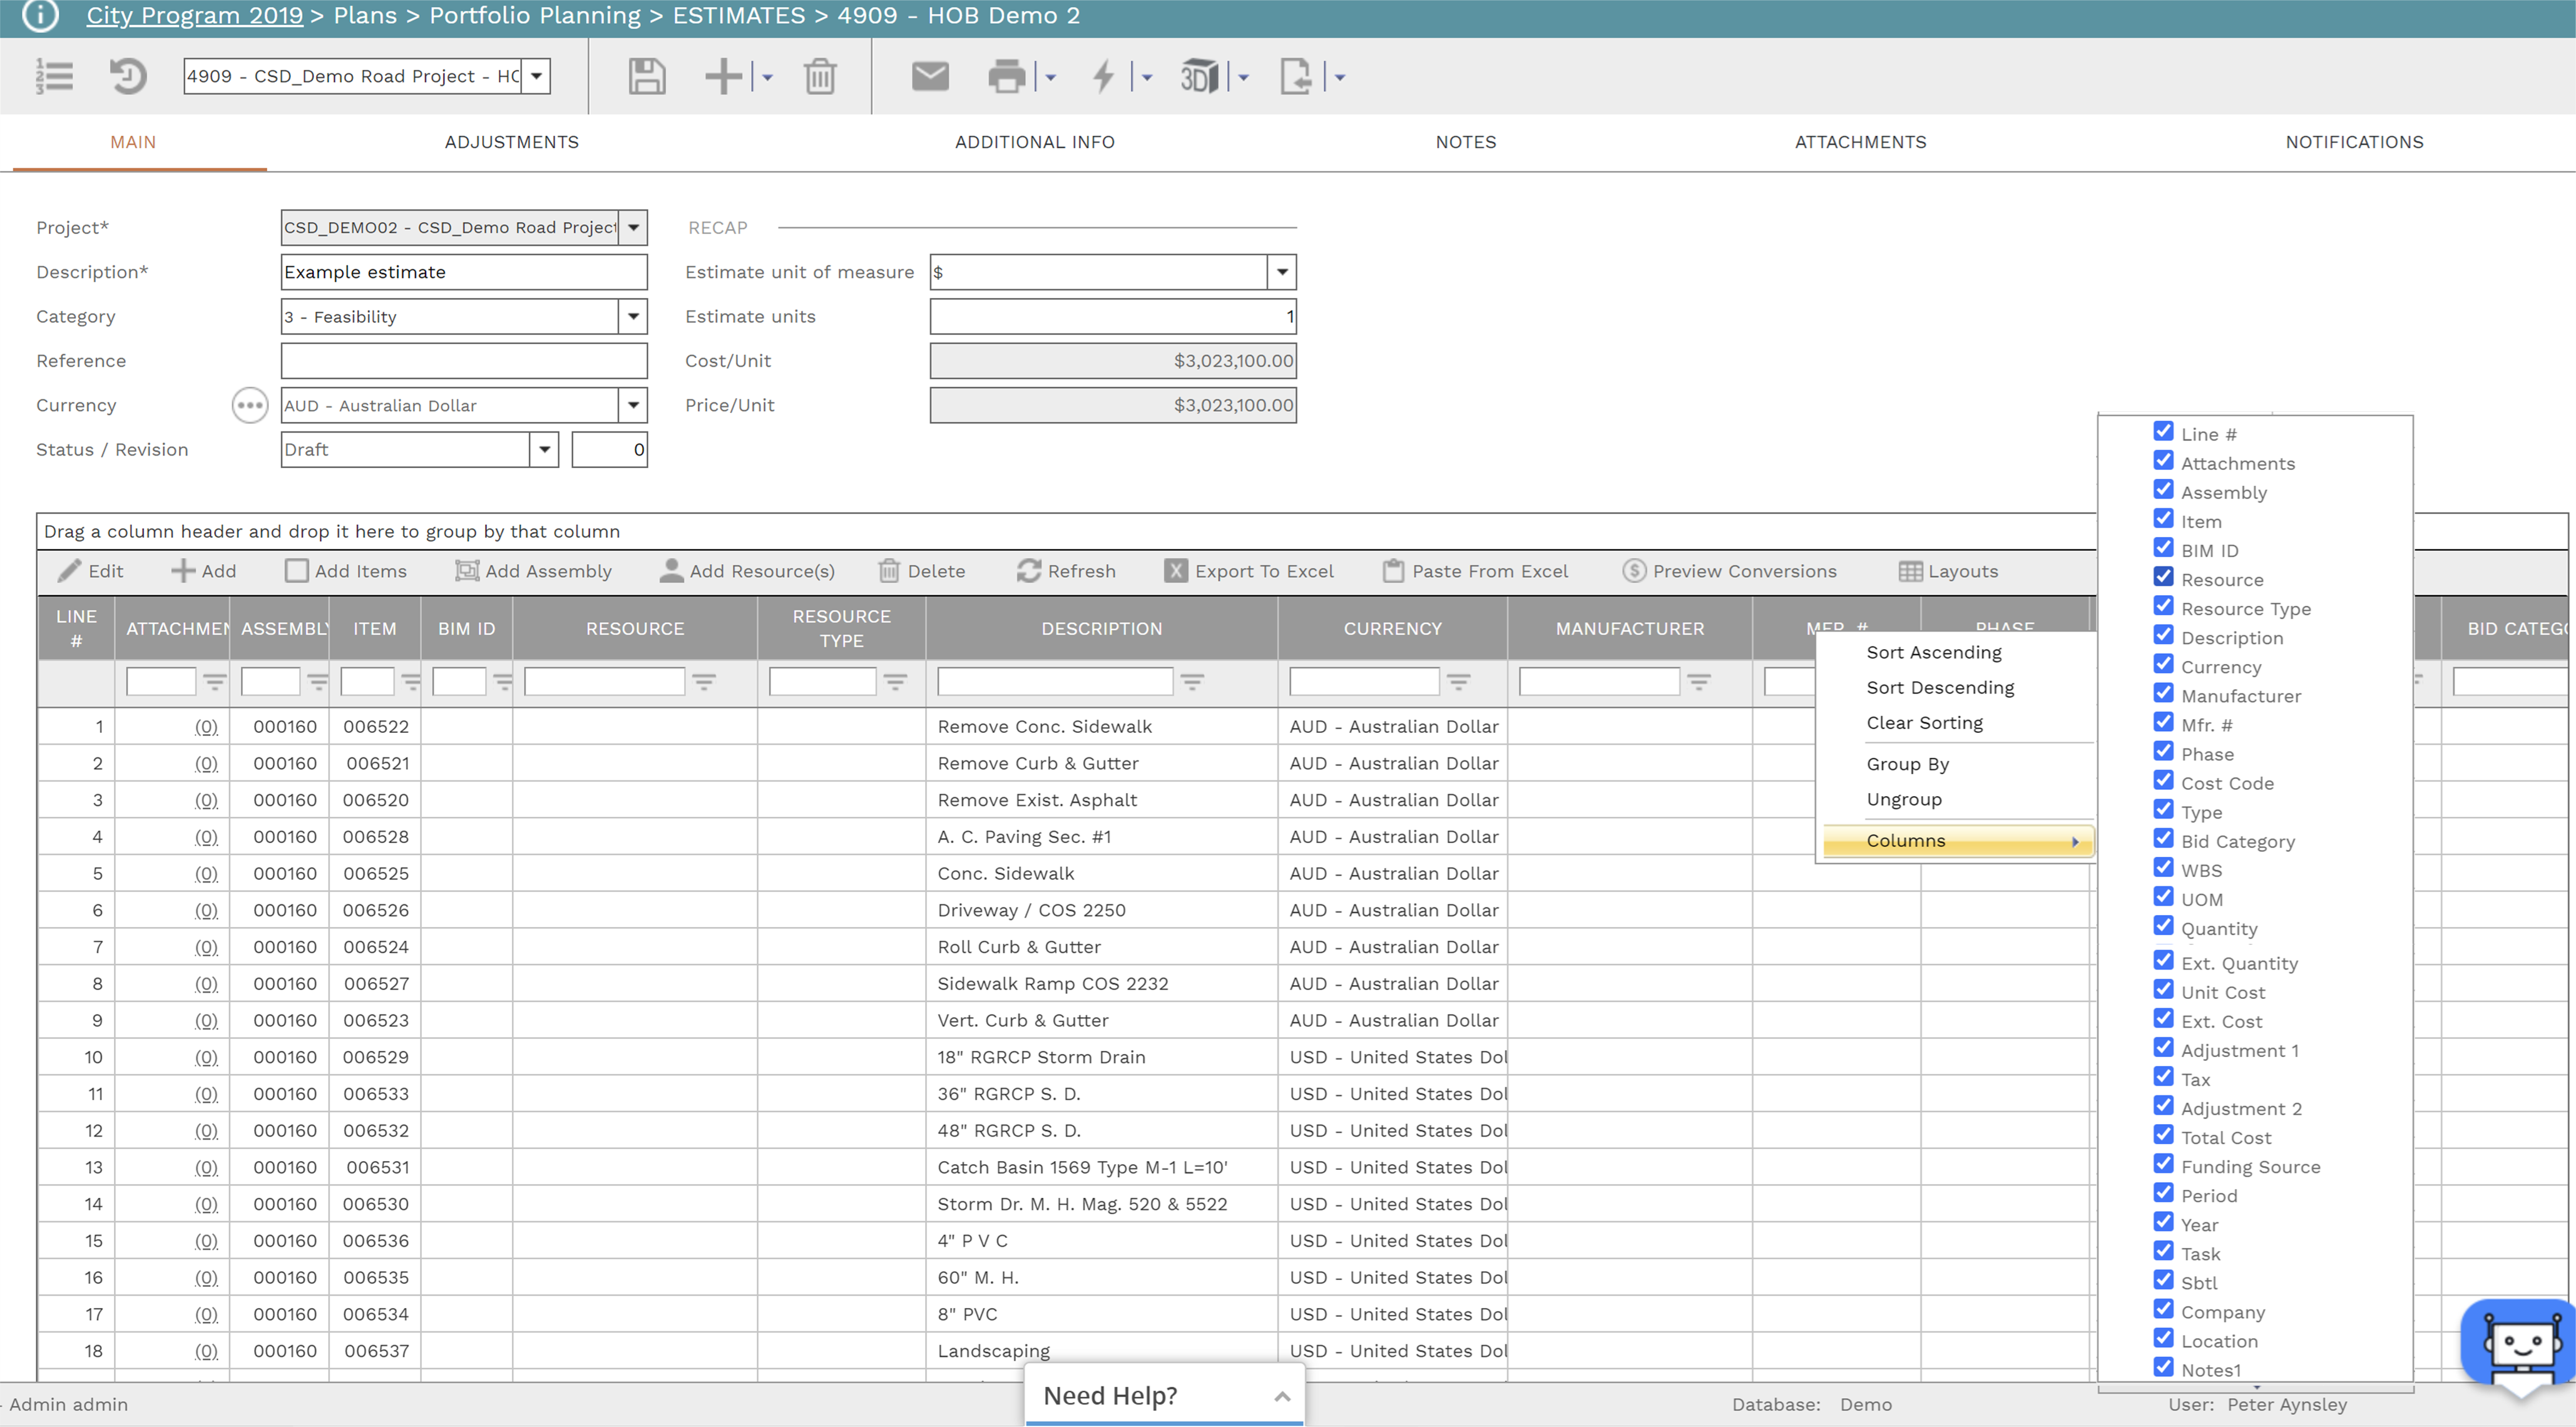The image size is (2576, 1427).
Task: Click the Resource Type column header
Action: coord(841,628)
